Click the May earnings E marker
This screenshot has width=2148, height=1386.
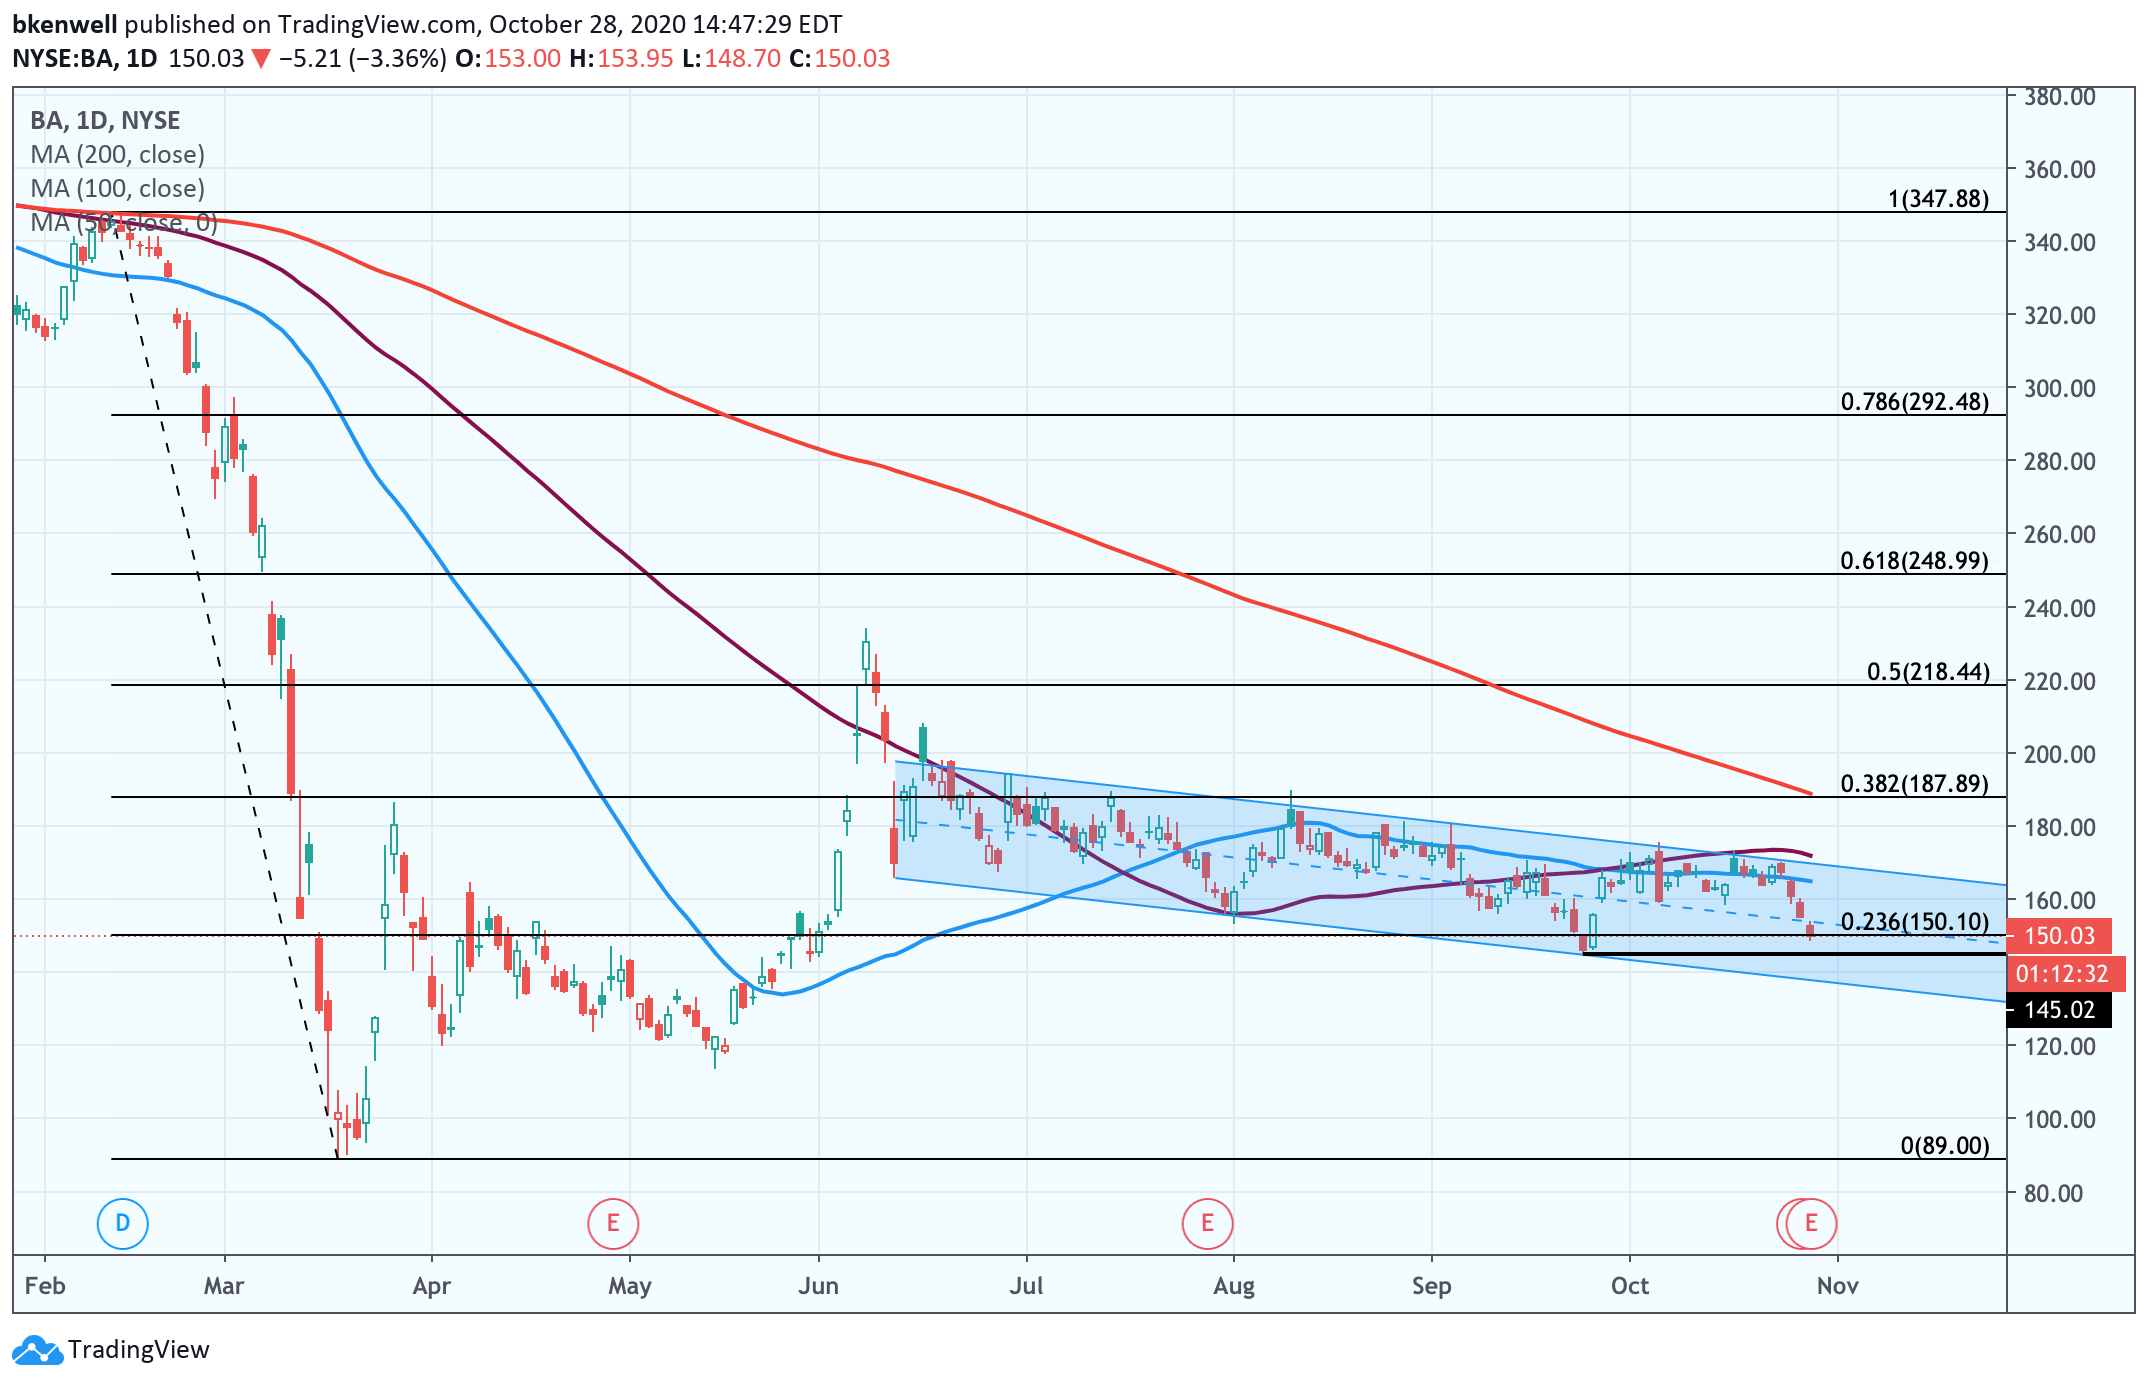pos(612,1222)
